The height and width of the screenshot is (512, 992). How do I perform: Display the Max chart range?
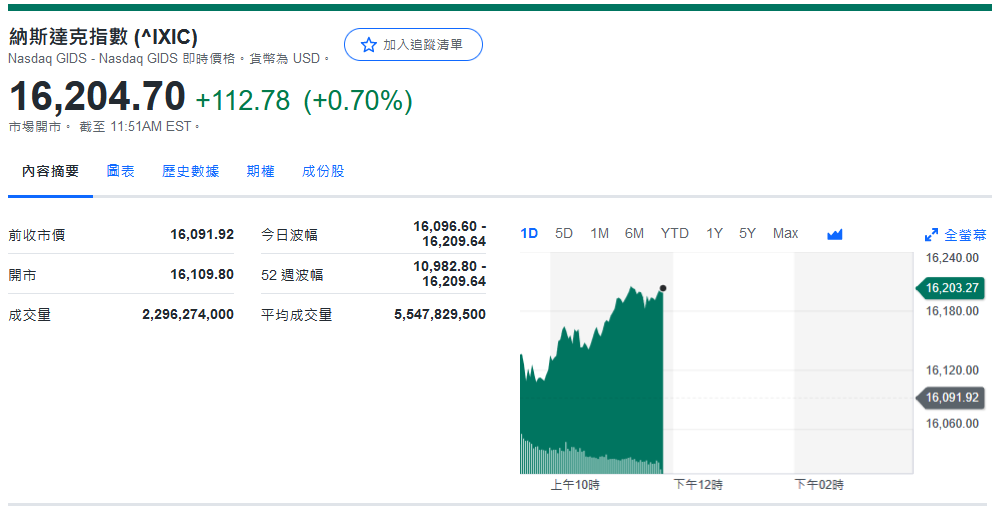[785, 233]
